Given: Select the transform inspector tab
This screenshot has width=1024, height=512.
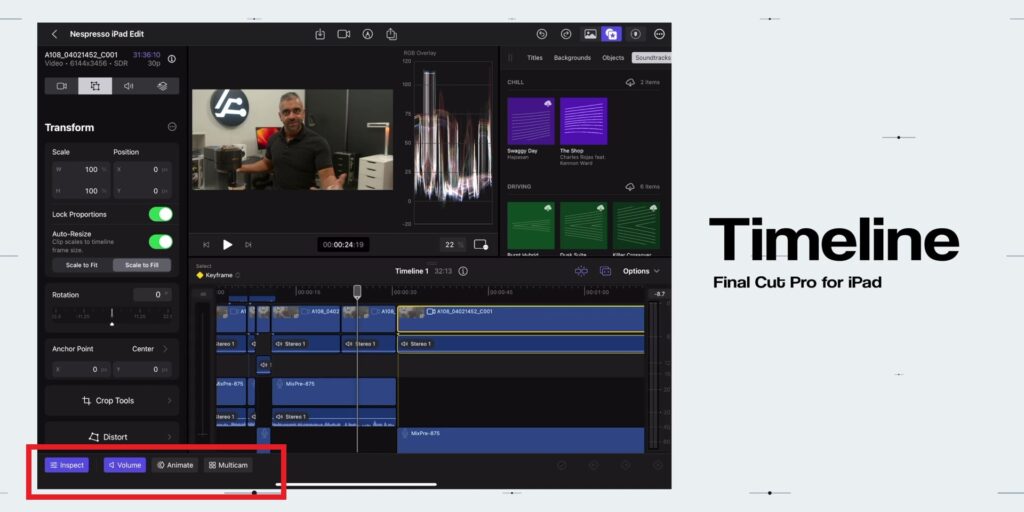Looking at the screenshot, I should [x=95, y=86].
